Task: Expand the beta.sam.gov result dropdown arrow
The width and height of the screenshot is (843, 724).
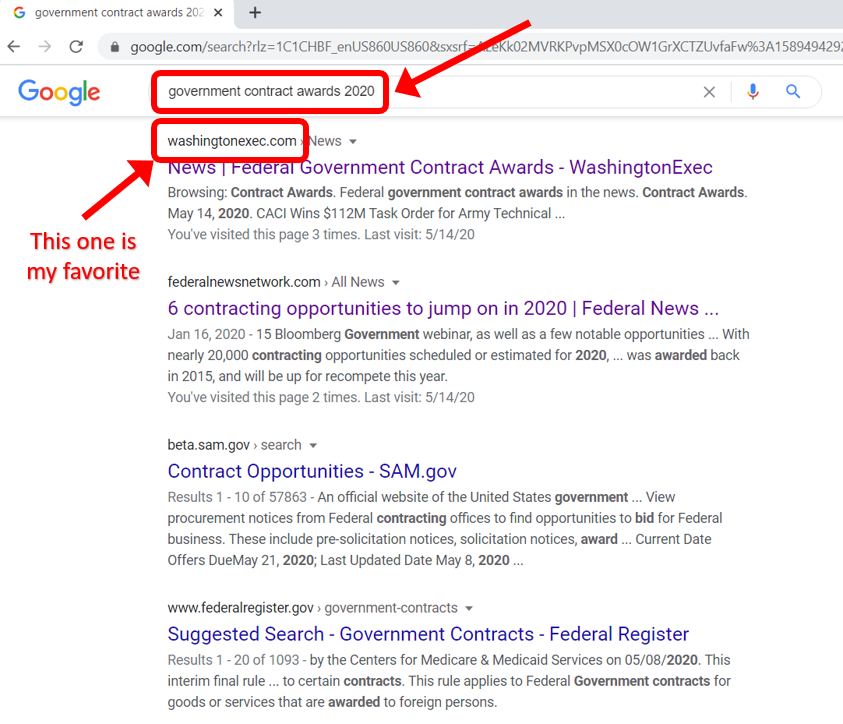Action: (x=313, y=446)
